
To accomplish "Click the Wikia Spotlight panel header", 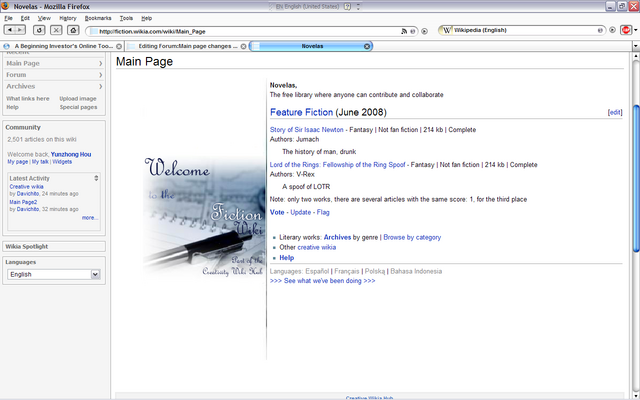I will (54, 247).
